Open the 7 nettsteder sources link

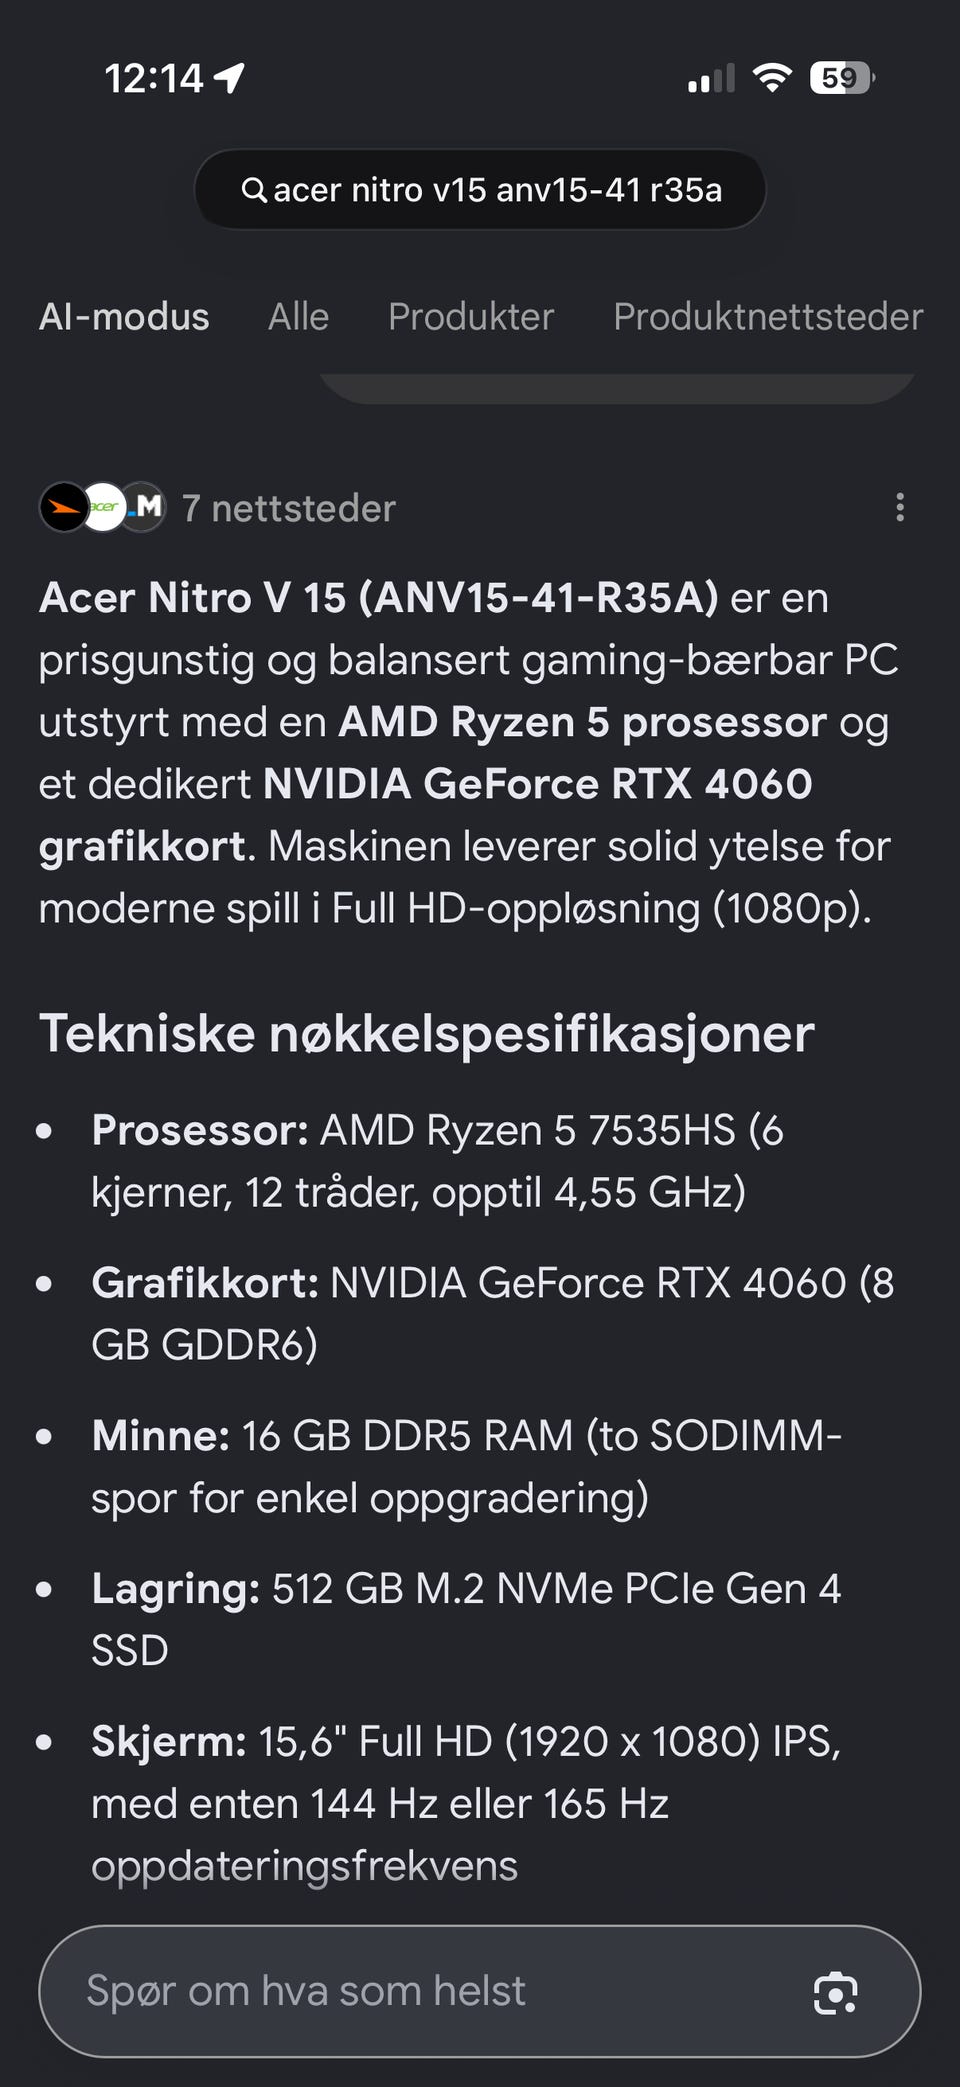pos(289,508)
